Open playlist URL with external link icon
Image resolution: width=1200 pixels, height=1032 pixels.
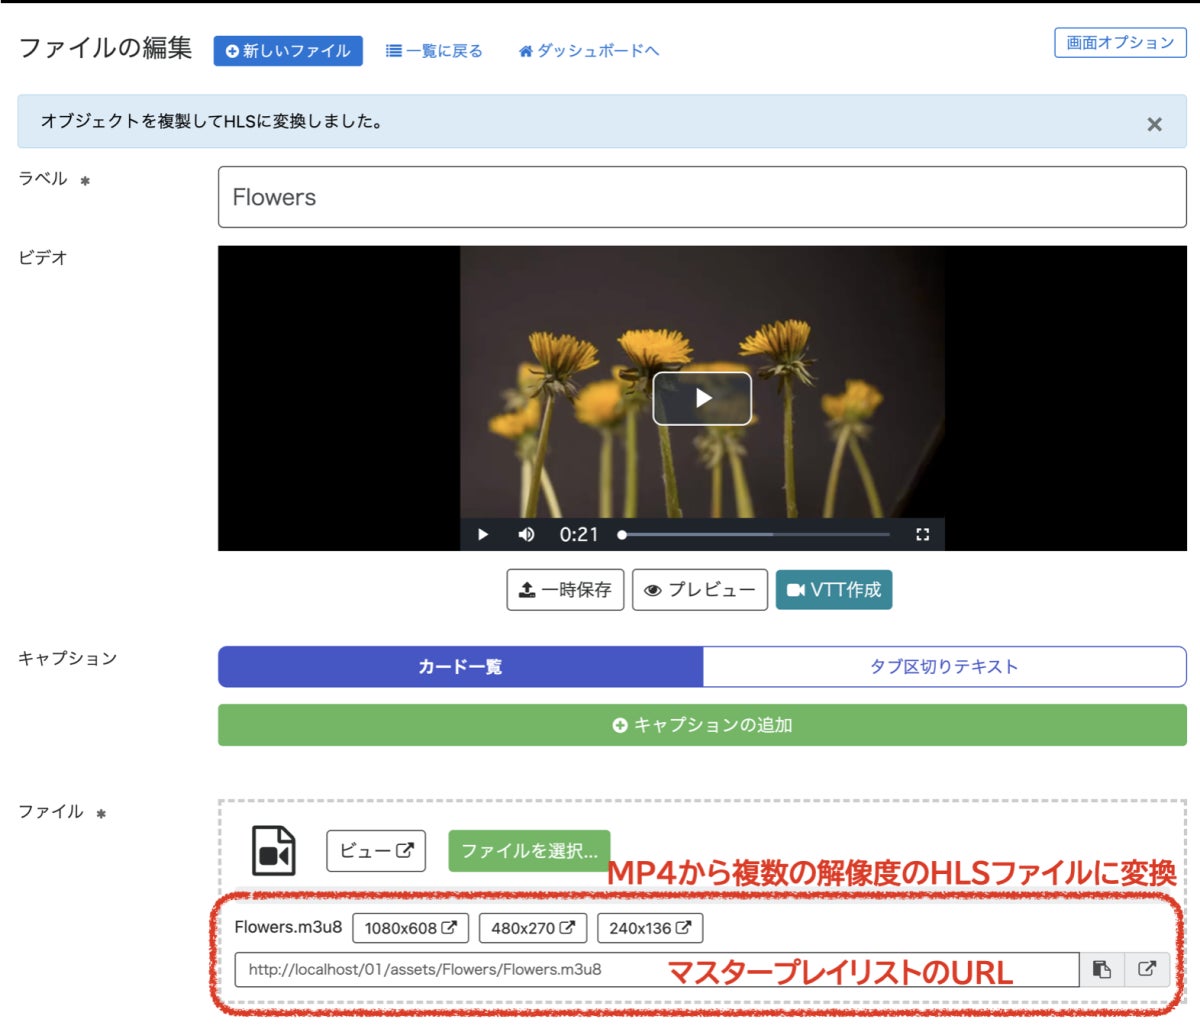click(1147, 969)
